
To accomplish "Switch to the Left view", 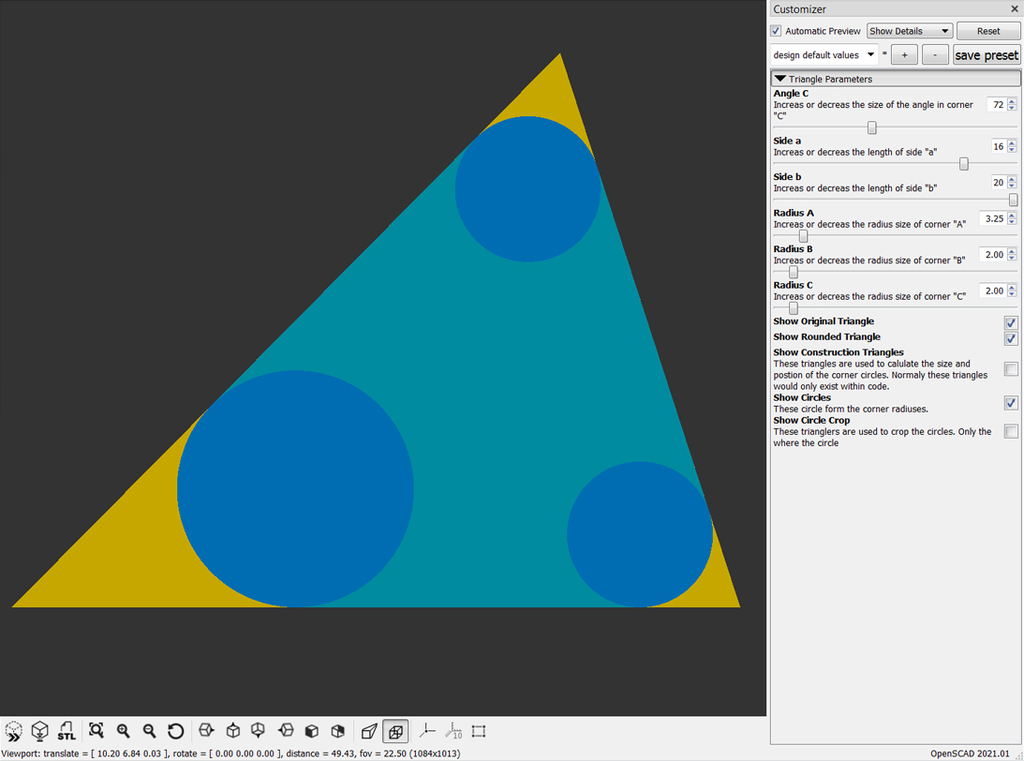I will click(x=285, y=731).
